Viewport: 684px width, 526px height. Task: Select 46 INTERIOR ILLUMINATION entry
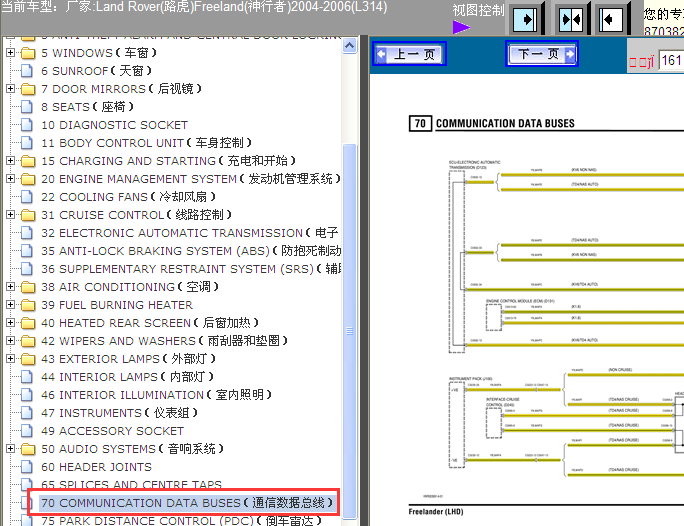tap(156, 395)
